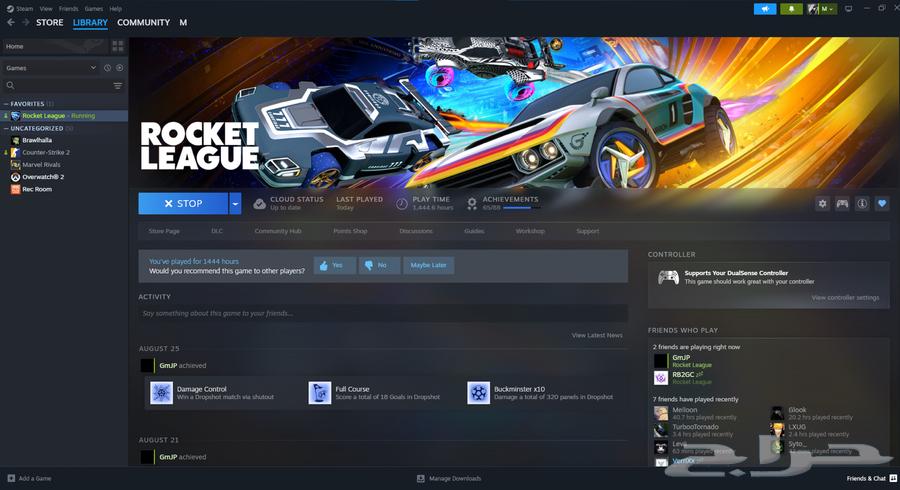
Task: Toggle ready-to-play filter icon in sidebar
Action: [119, 68]
